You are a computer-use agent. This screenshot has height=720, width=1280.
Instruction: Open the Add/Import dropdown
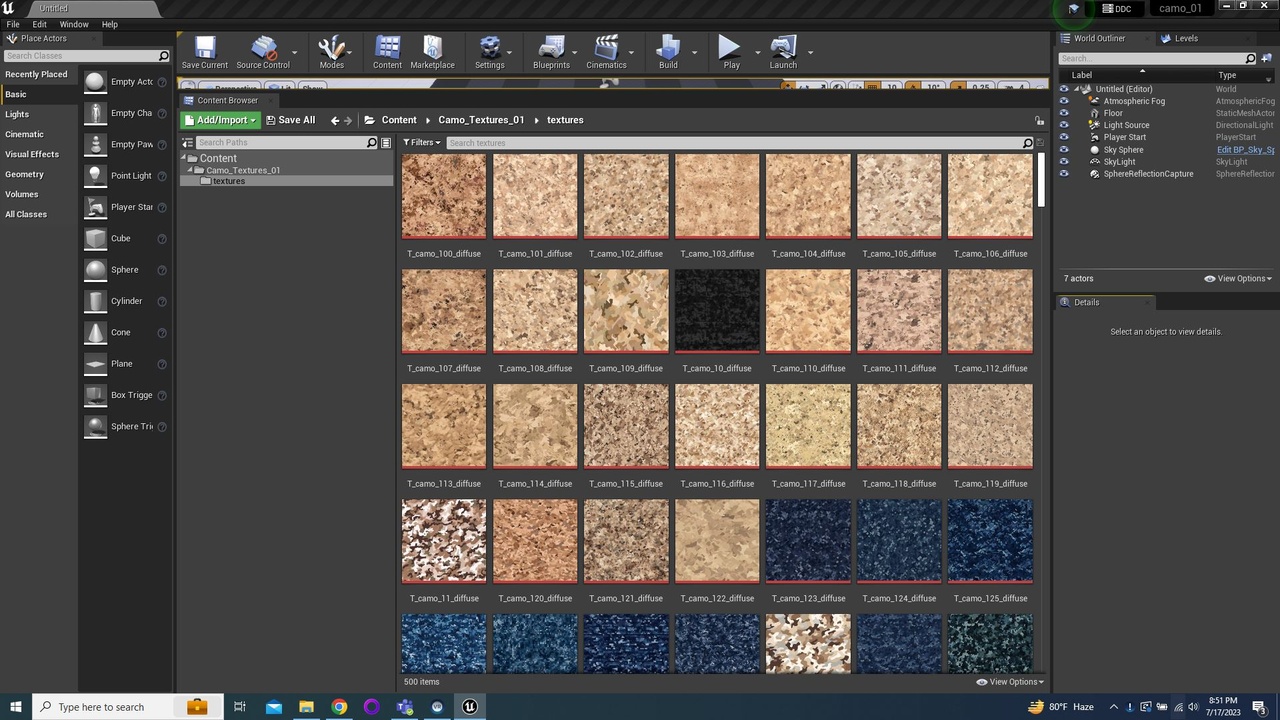[220, 120]
